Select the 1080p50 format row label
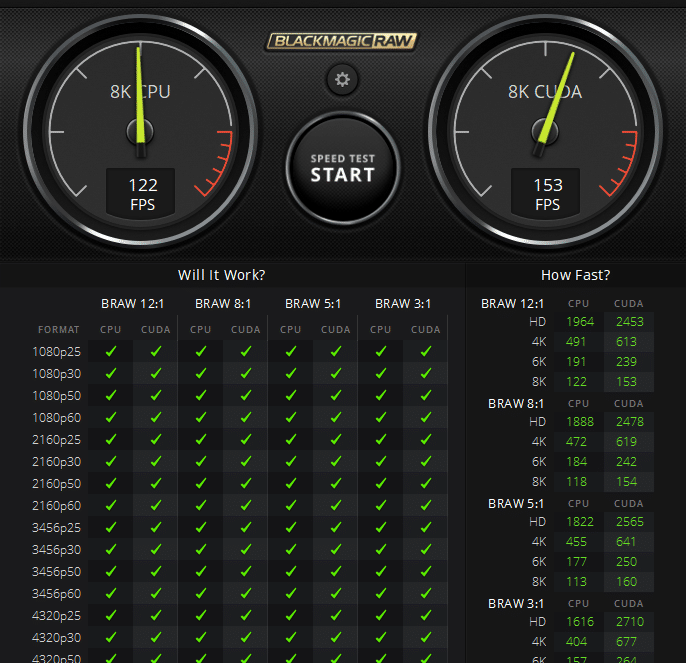The width and height of the screenshot is (686, 663). click(x=56, y=396)
